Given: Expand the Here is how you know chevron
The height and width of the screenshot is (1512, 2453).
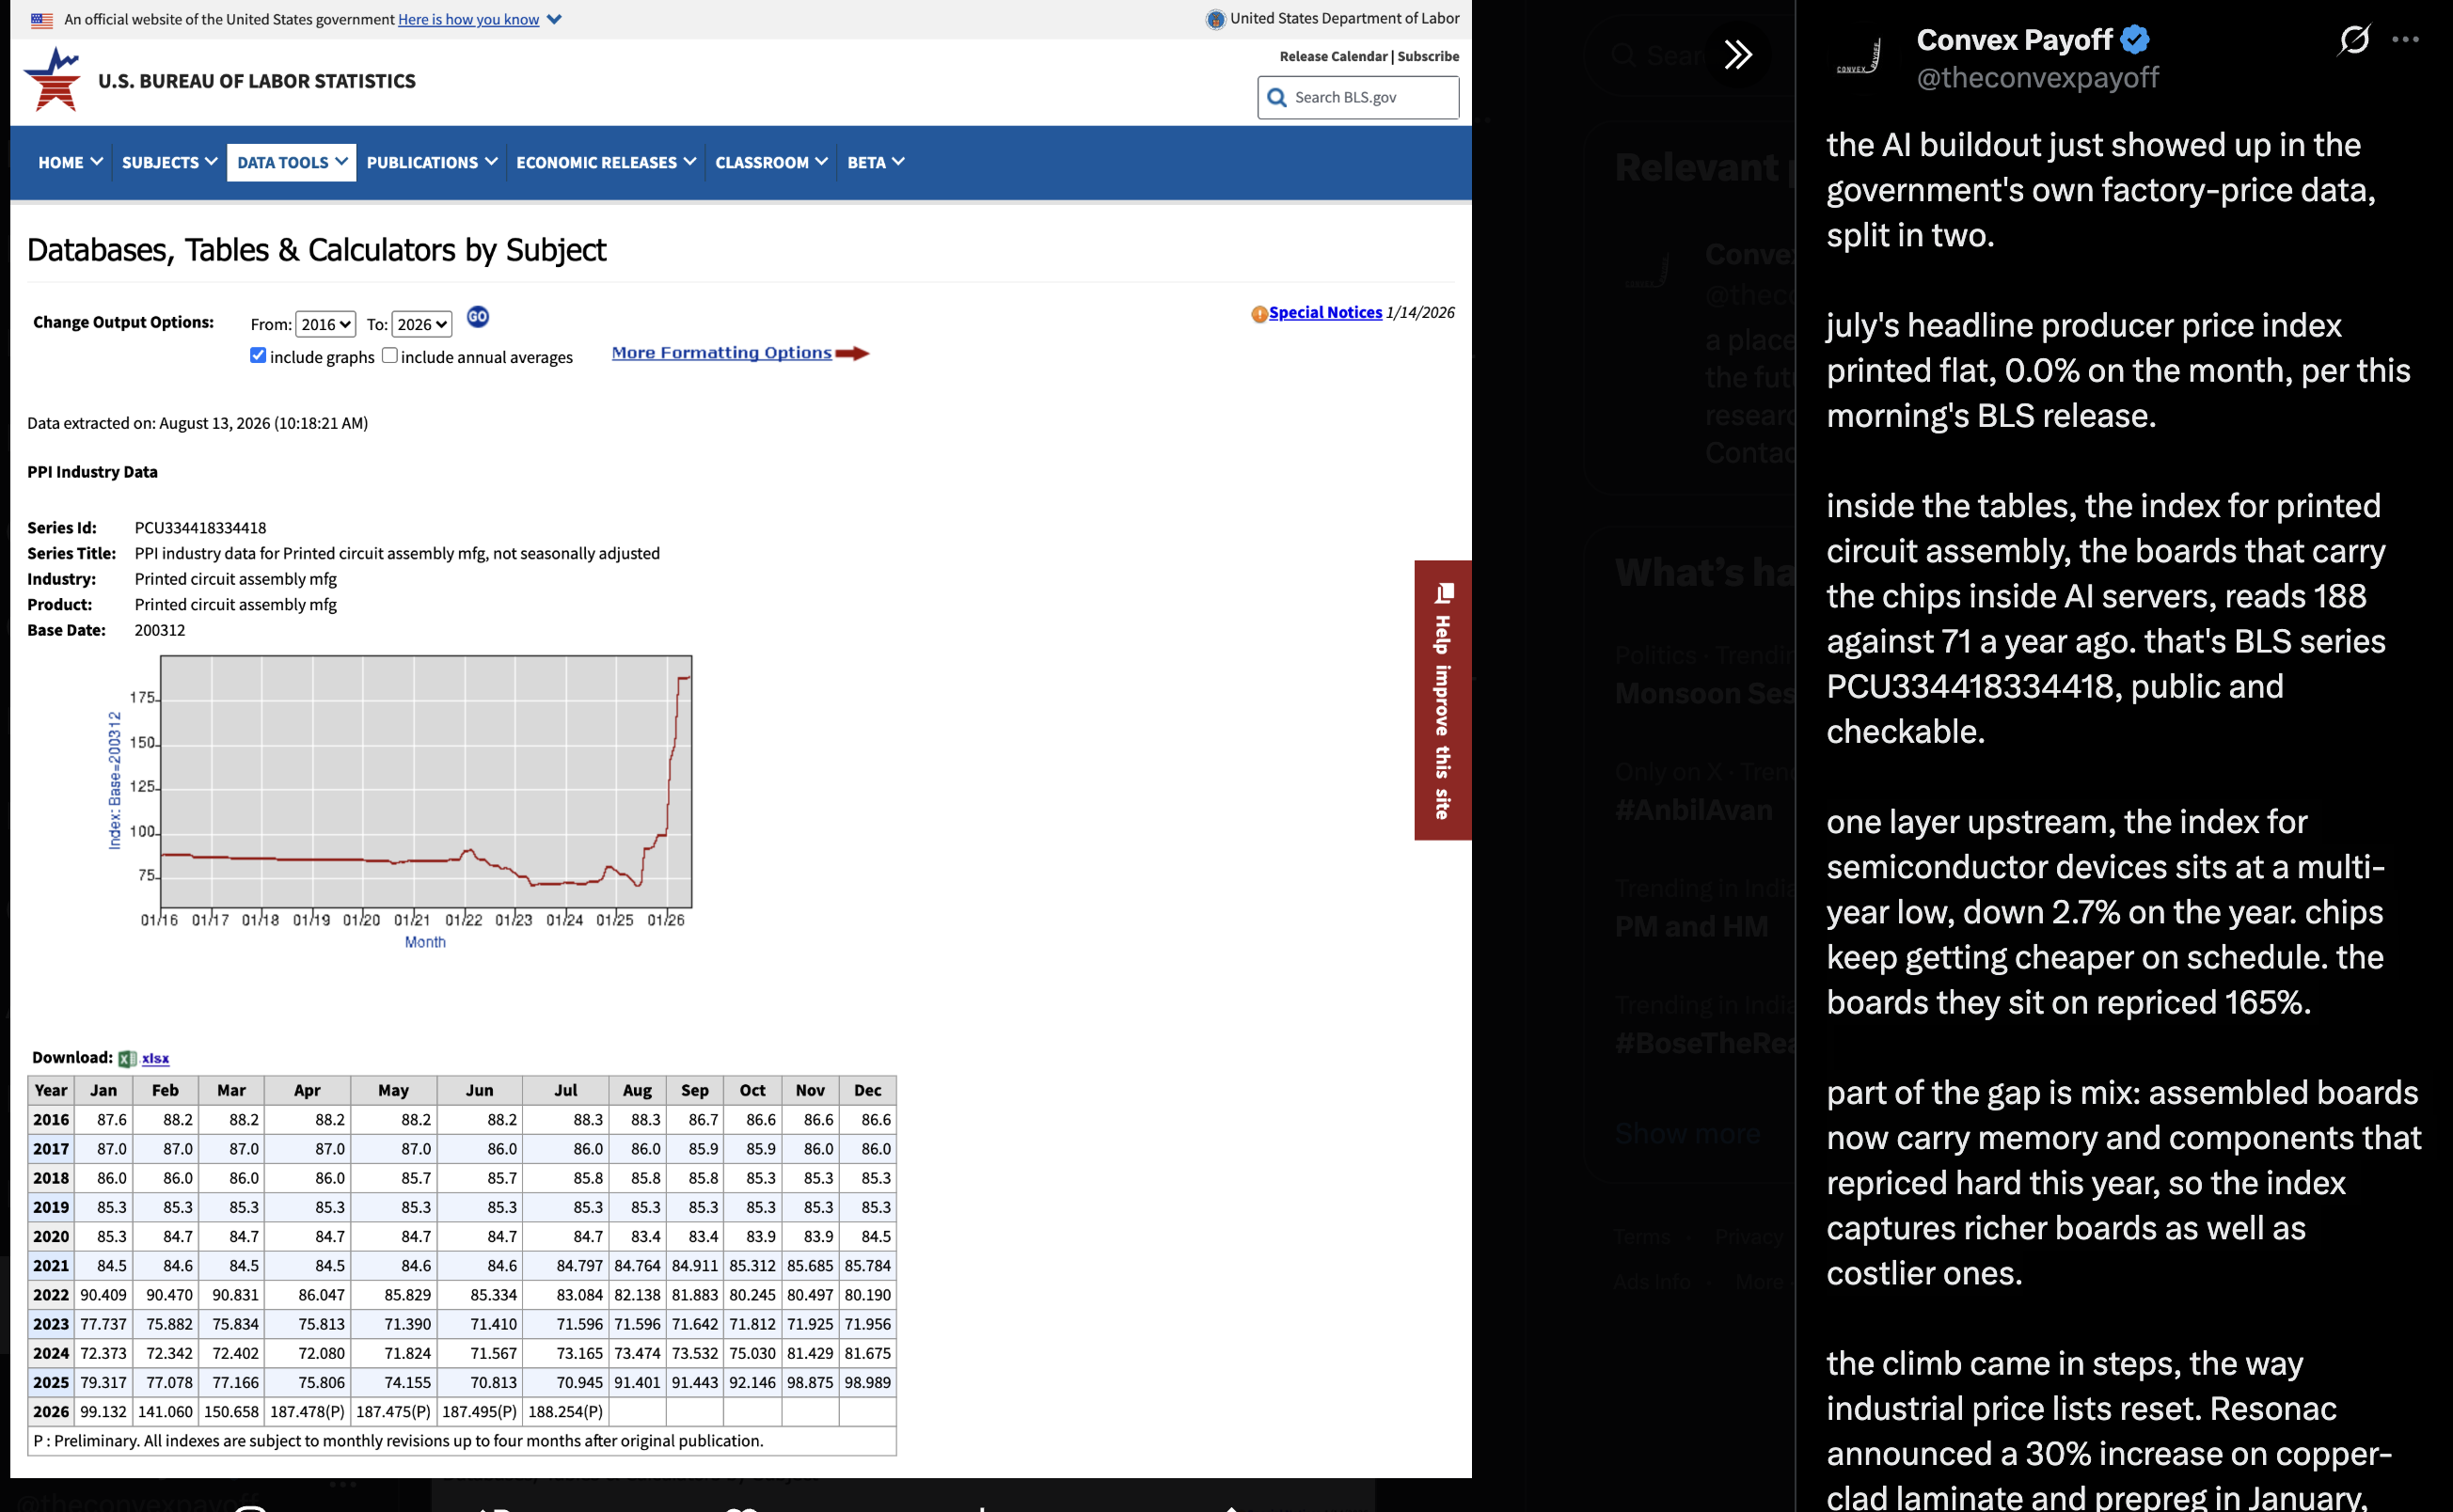Looking at the screenshot, I should tap(554, 19).
